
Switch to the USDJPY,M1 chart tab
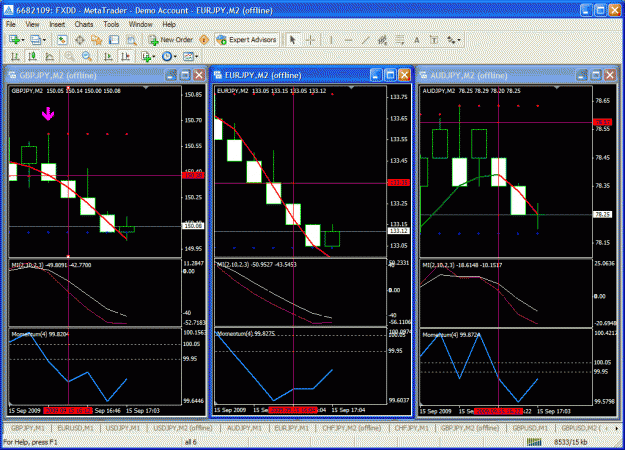tap(123, 428)
